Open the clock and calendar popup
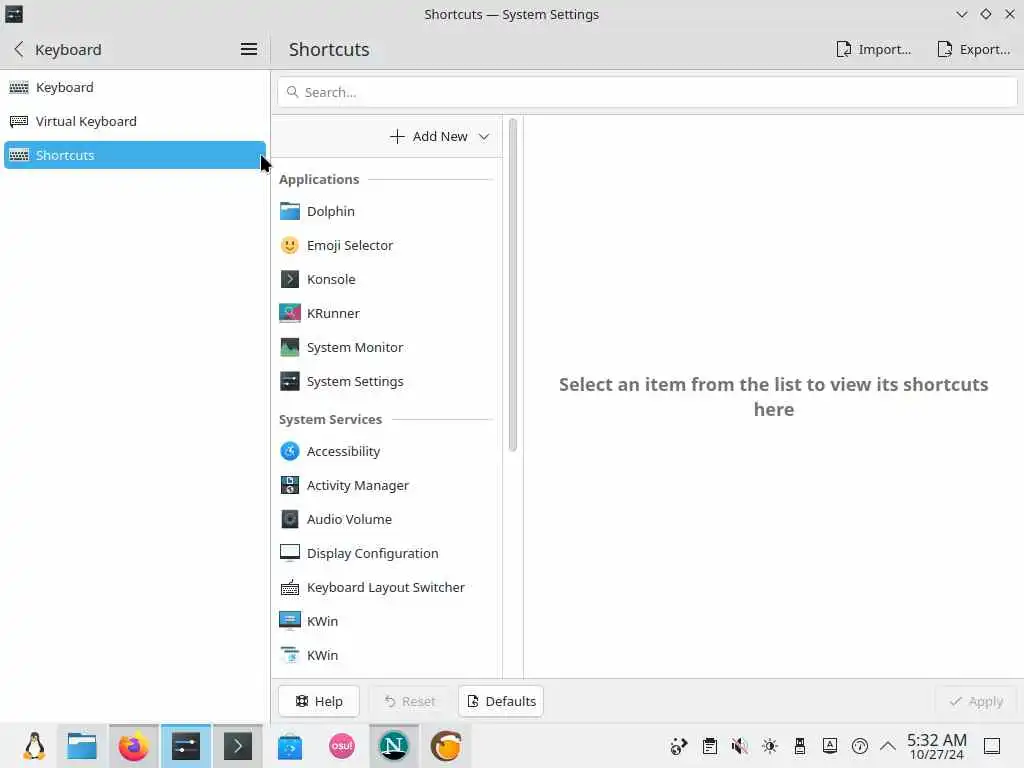The width and height of the screenshot is (1024, 768). (x=936, y=746)
